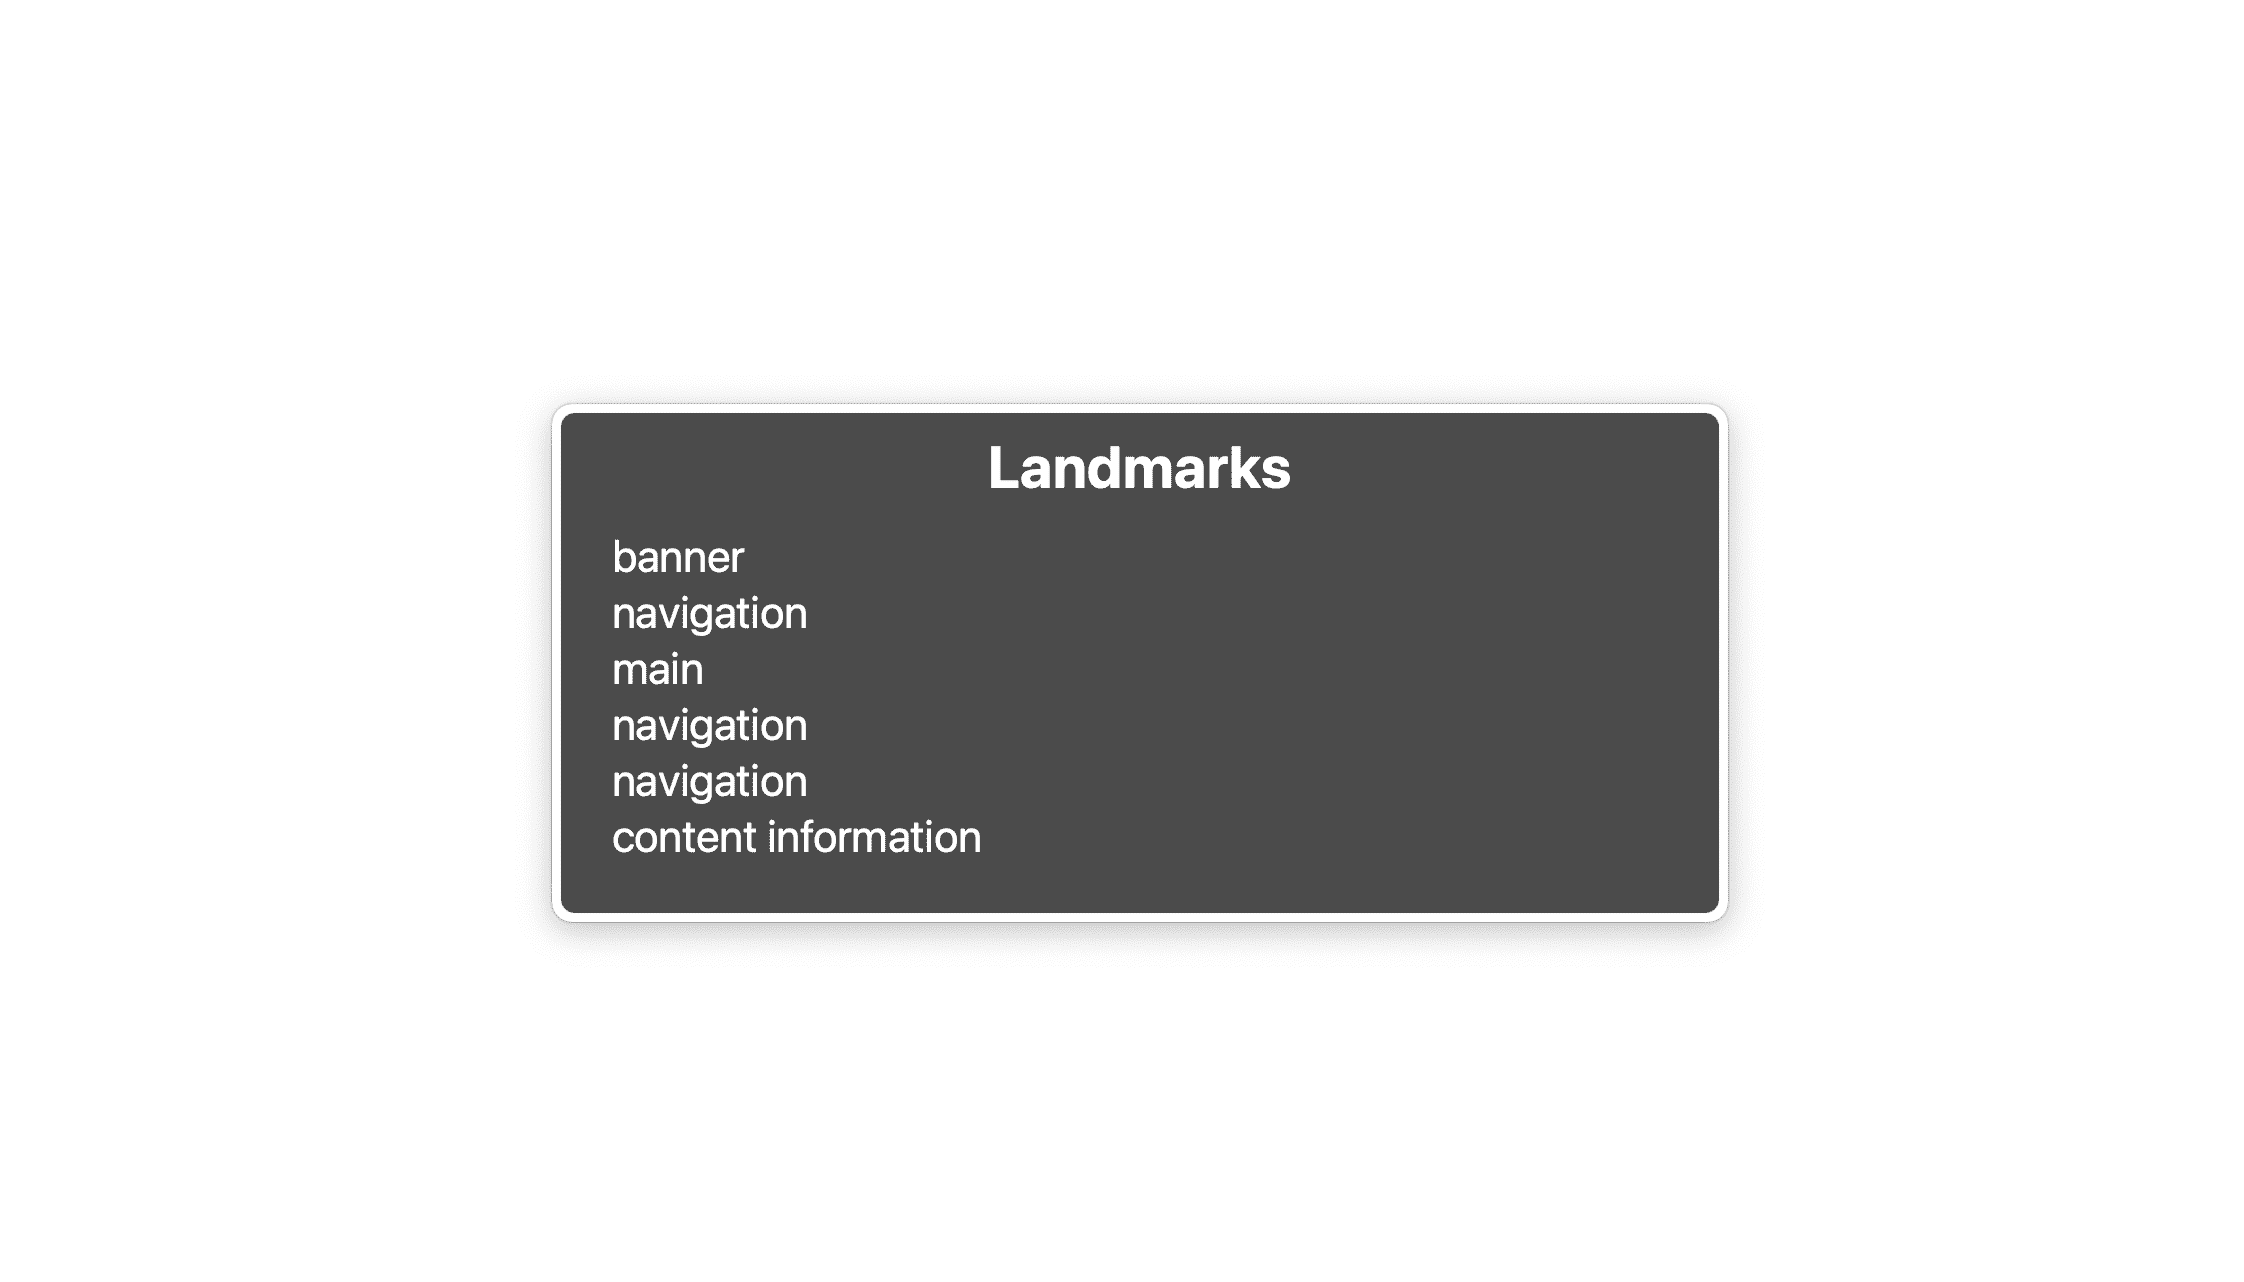Click the Landmarks panel title
Screen dimensions: 2244x1282
[x=1137, y=467]
